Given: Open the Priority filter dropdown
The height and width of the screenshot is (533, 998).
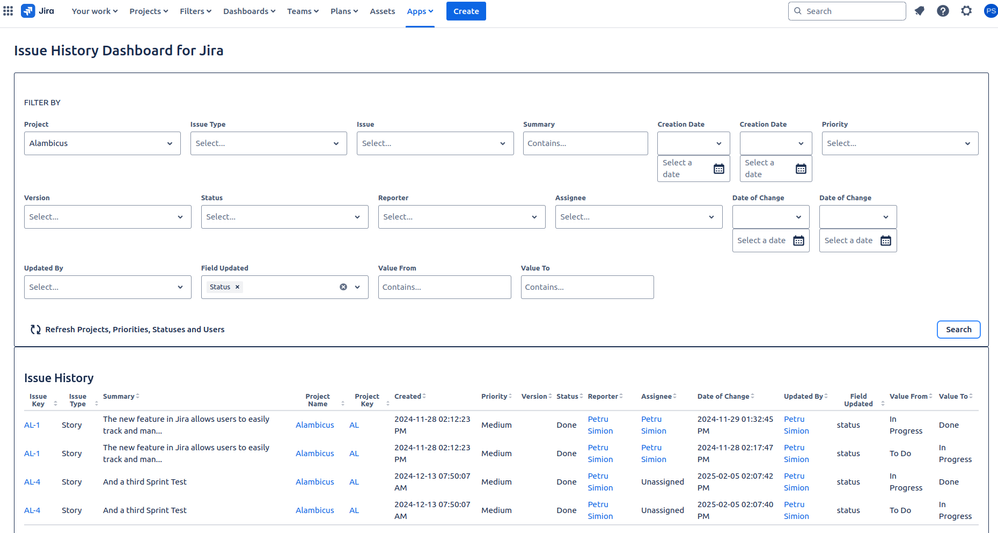Looking at the screenshot, I should click(x=900, y=143).
